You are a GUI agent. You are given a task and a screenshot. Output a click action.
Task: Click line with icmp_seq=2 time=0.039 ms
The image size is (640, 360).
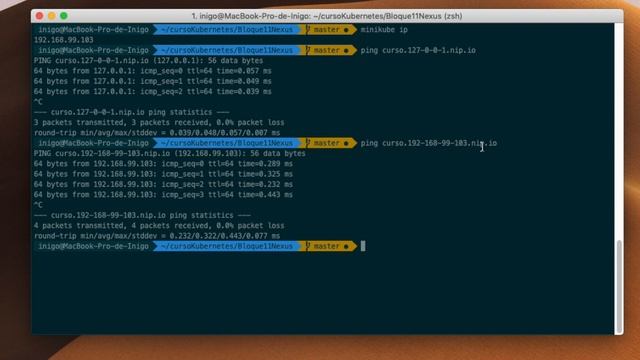click(x=152, y=91)
